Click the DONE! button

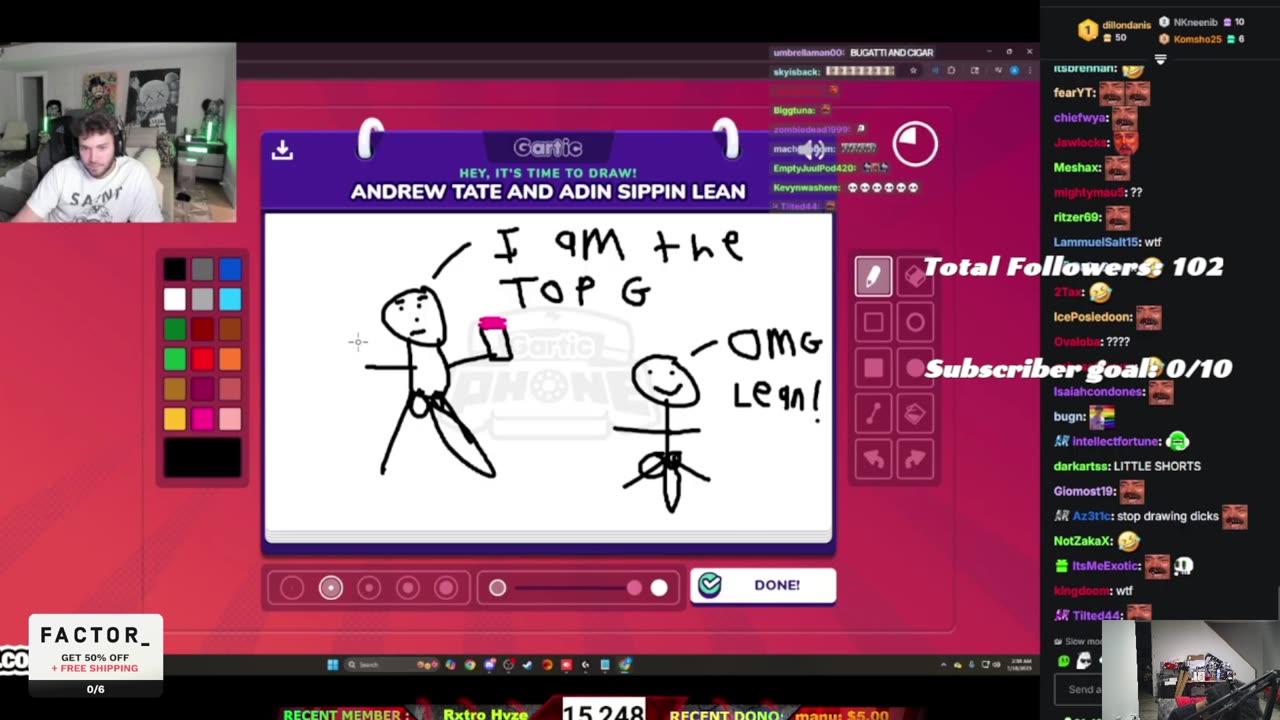click(x=763, y=585)
